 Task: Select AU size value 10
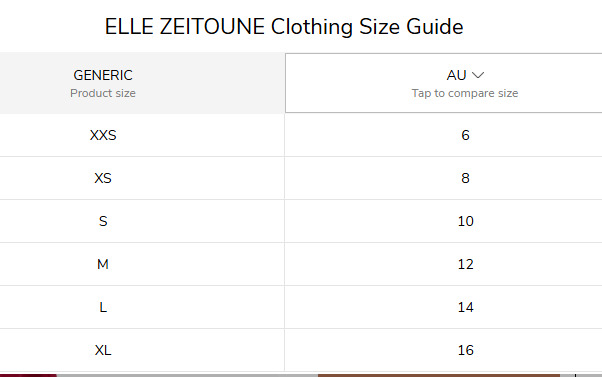(x=465, y=221)
